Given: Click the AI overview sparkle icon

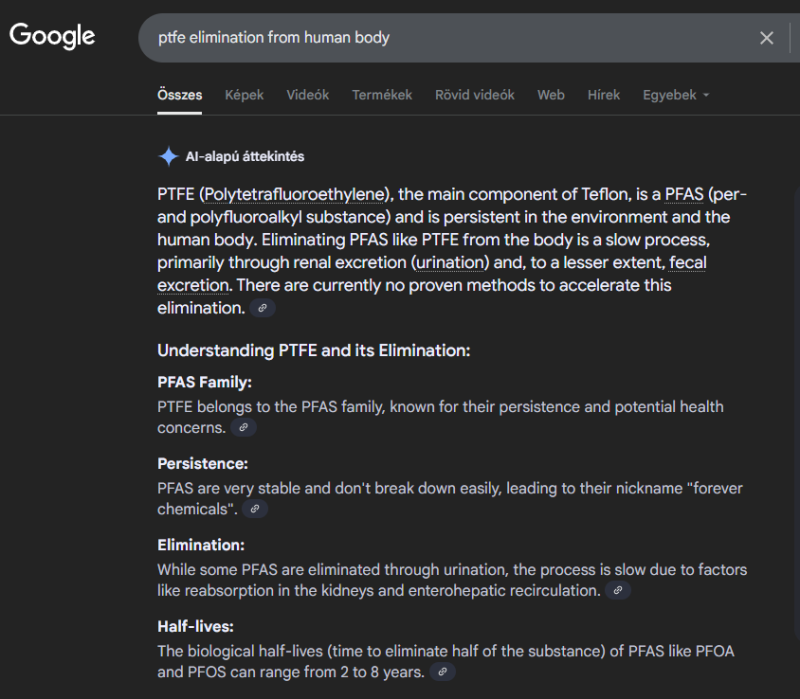Looking at the screenshot, I should click(168, 156).
